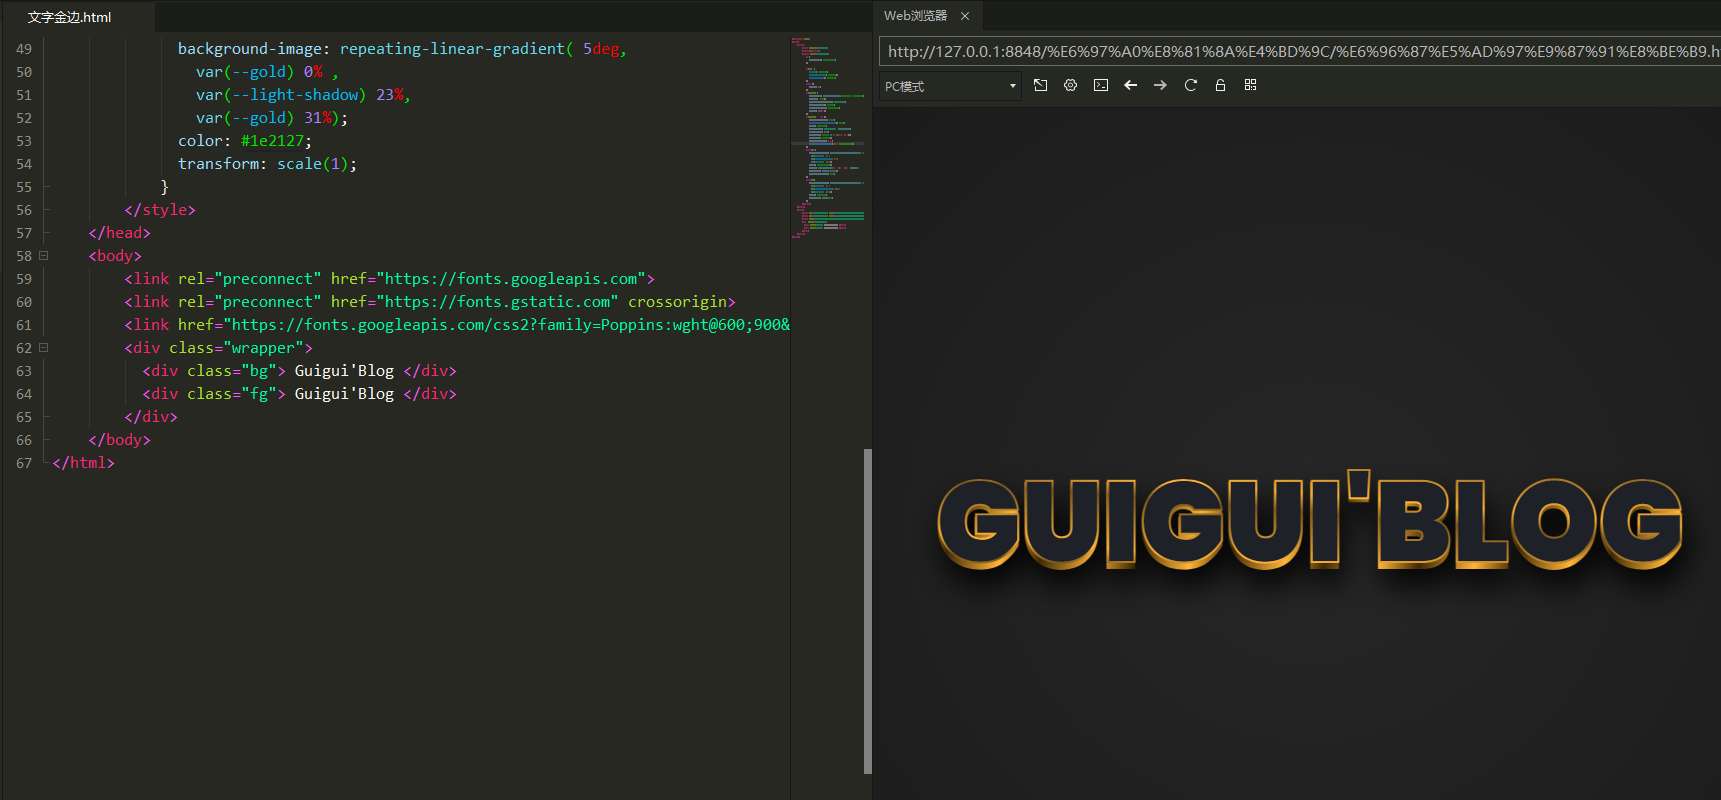Reload the web browser preview

(1190, 85)
